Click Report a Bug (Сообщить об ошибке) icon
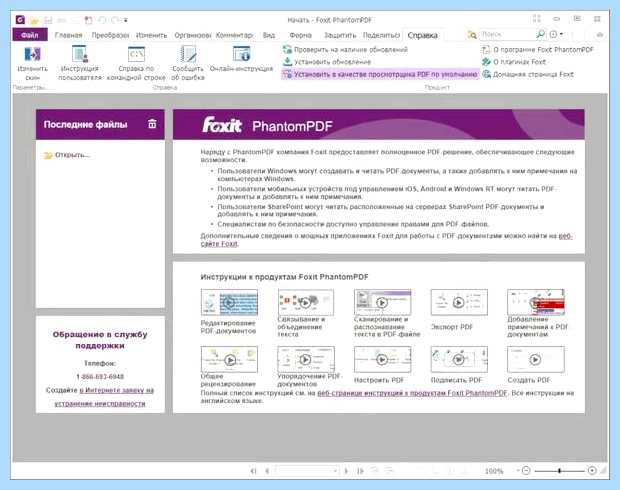620x490 pixels. tap(188, 54)
